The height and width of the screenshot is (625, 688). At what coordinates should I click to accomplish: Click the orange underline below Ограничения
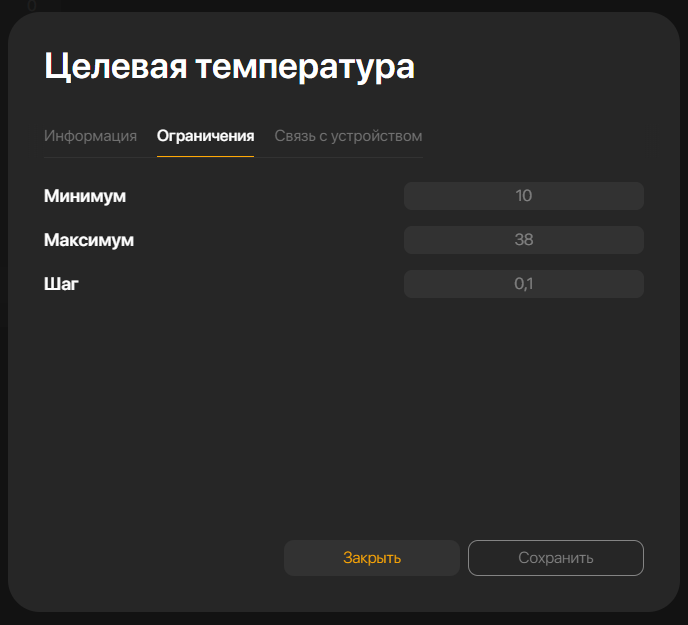pyautogui.click(x=205, y=156)
